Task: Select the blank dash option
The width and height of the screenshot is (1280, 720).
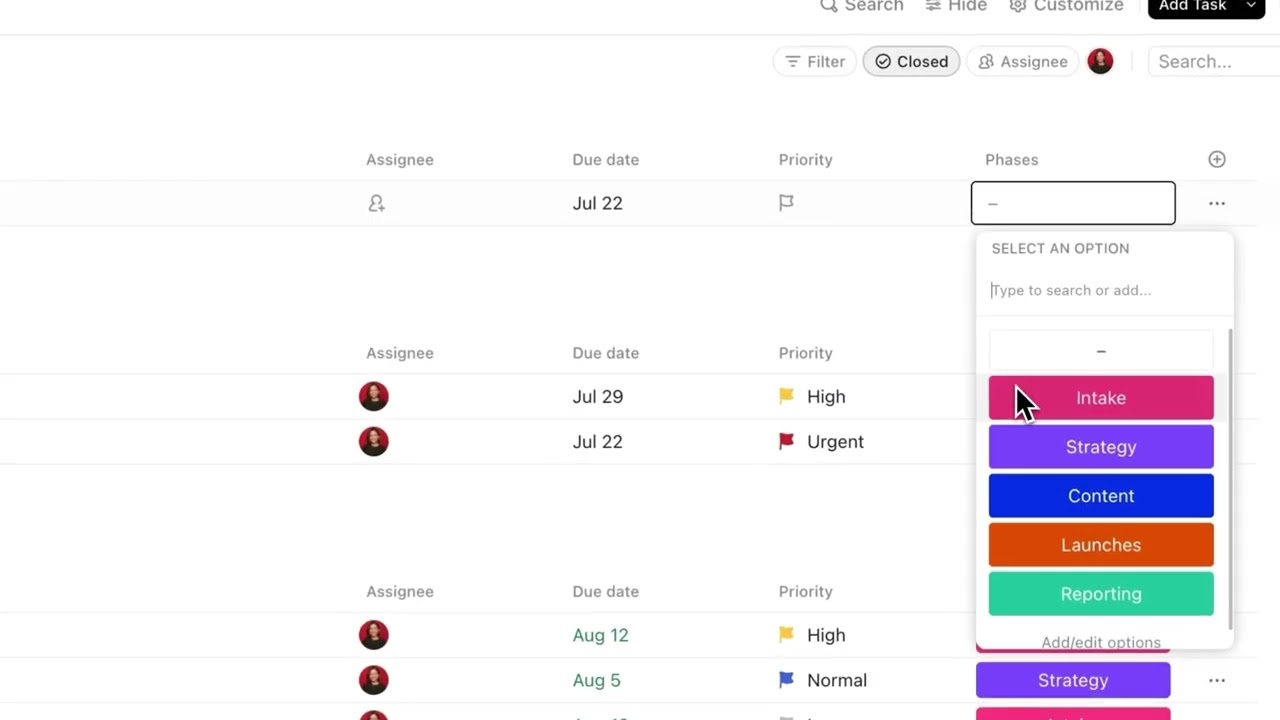Action: pyautogui.click(x=1101, y=351)
